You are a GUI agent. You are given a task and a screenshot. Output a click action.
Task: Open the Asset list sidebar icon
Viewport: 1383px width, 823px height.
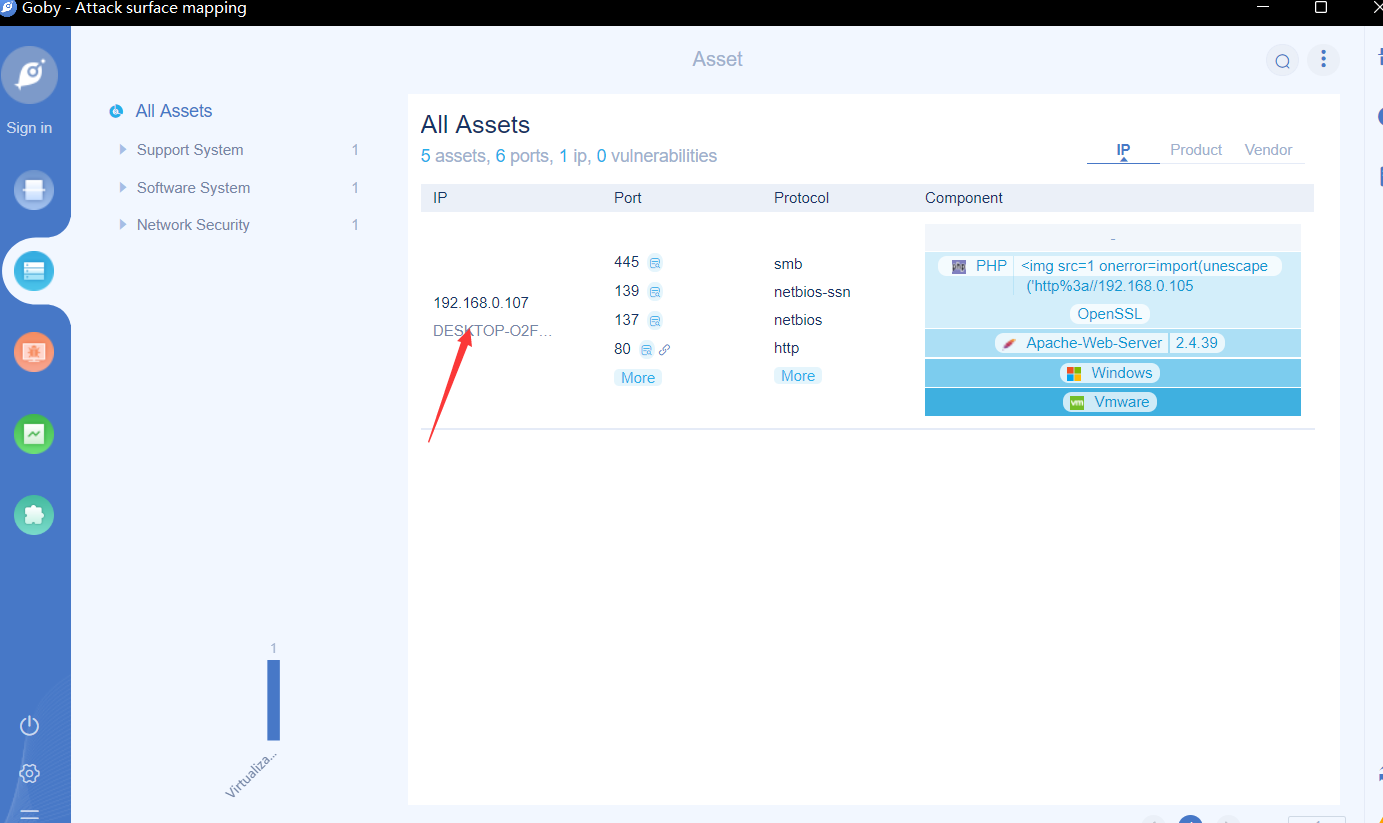(x=34, y=271)
